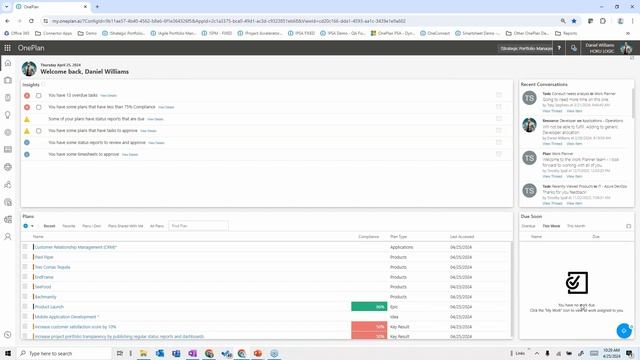Open the Smartsheet Demo bookmark
This screenshot has width=640, height=360.
(478, 33)
